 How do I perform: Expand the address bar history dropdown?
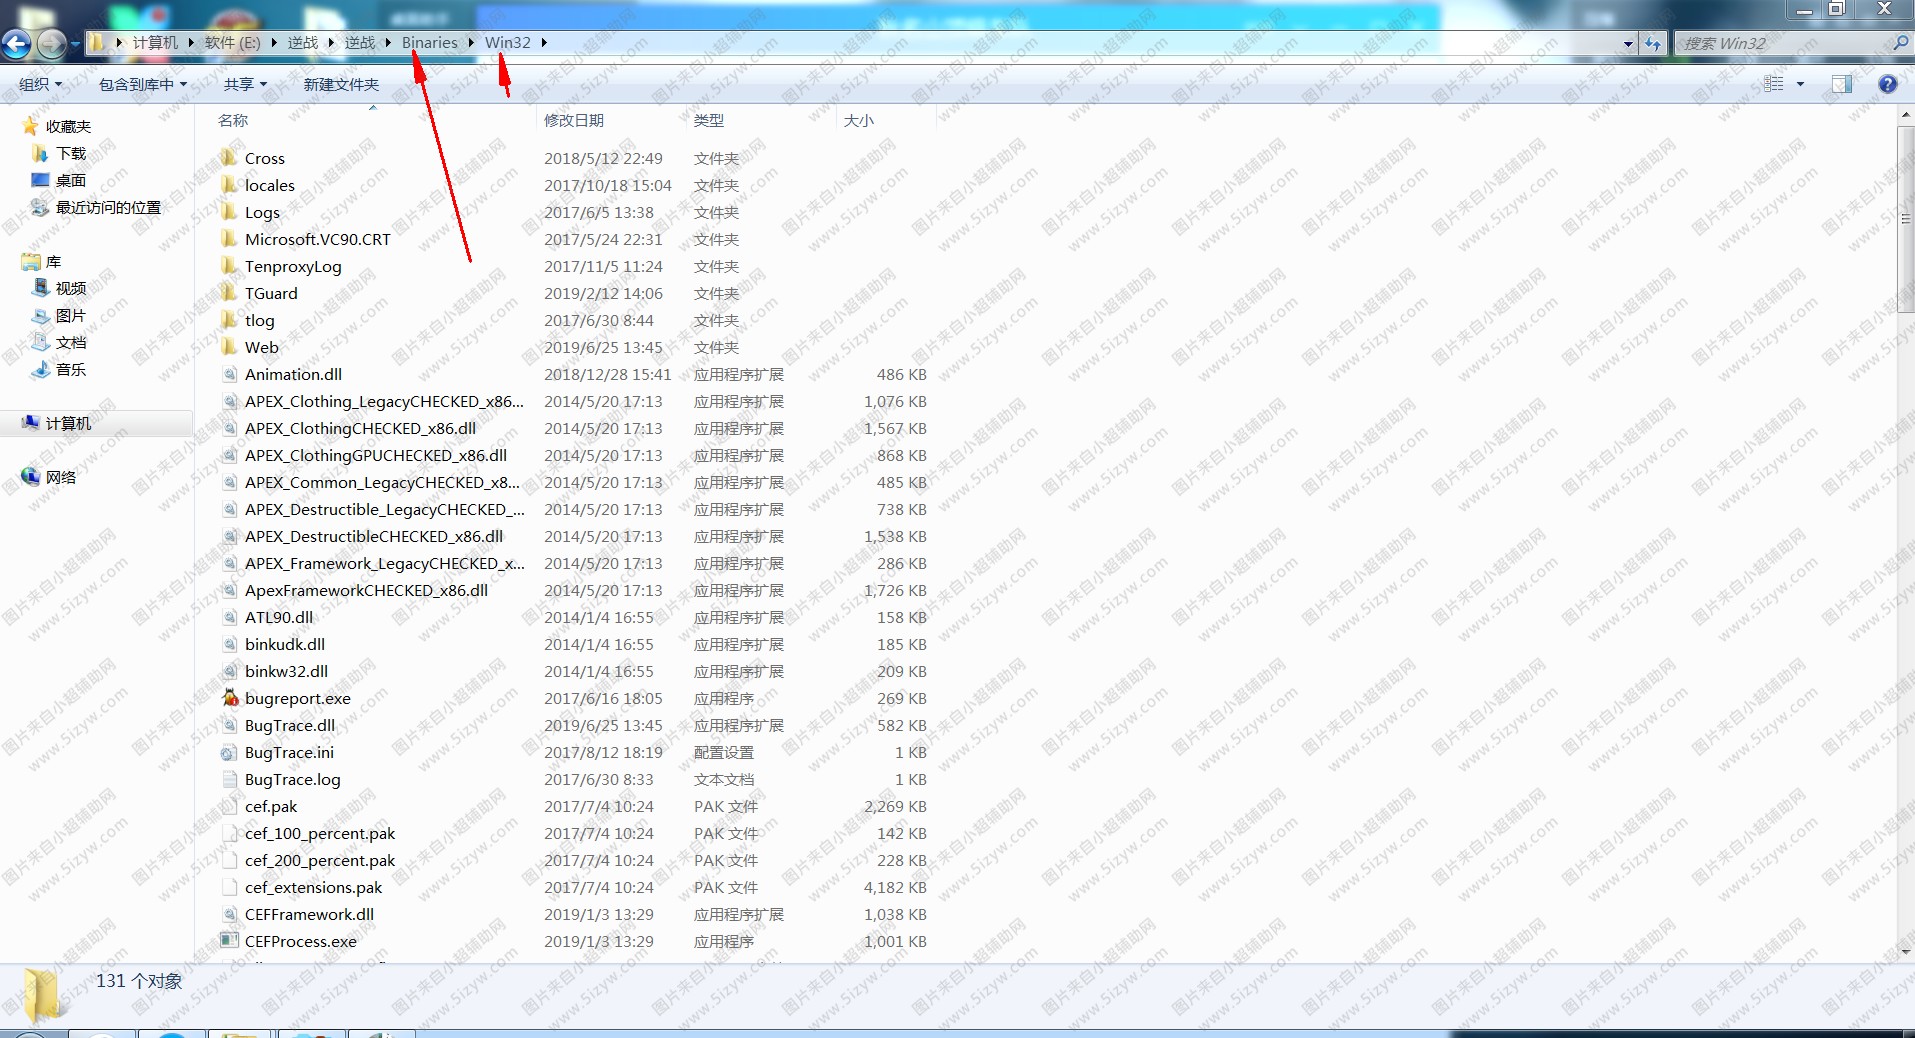tap(1628, 43)
